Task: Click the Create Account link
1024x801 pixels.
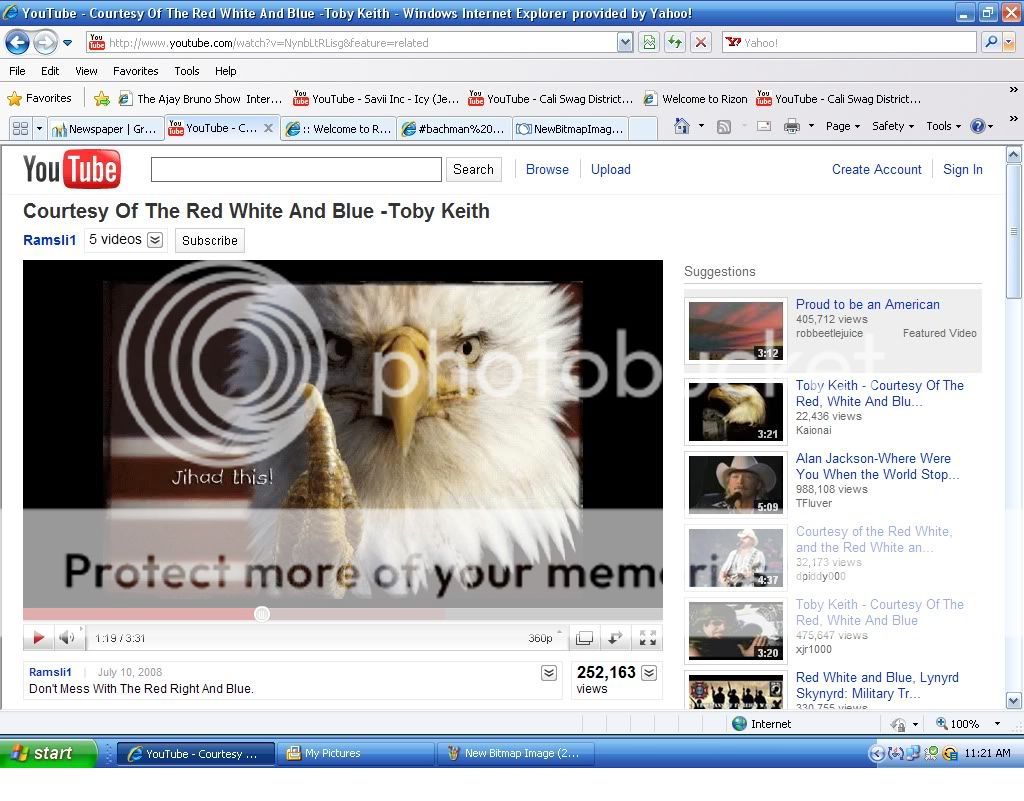Action: pyautogui.click(x=876, y=170)
